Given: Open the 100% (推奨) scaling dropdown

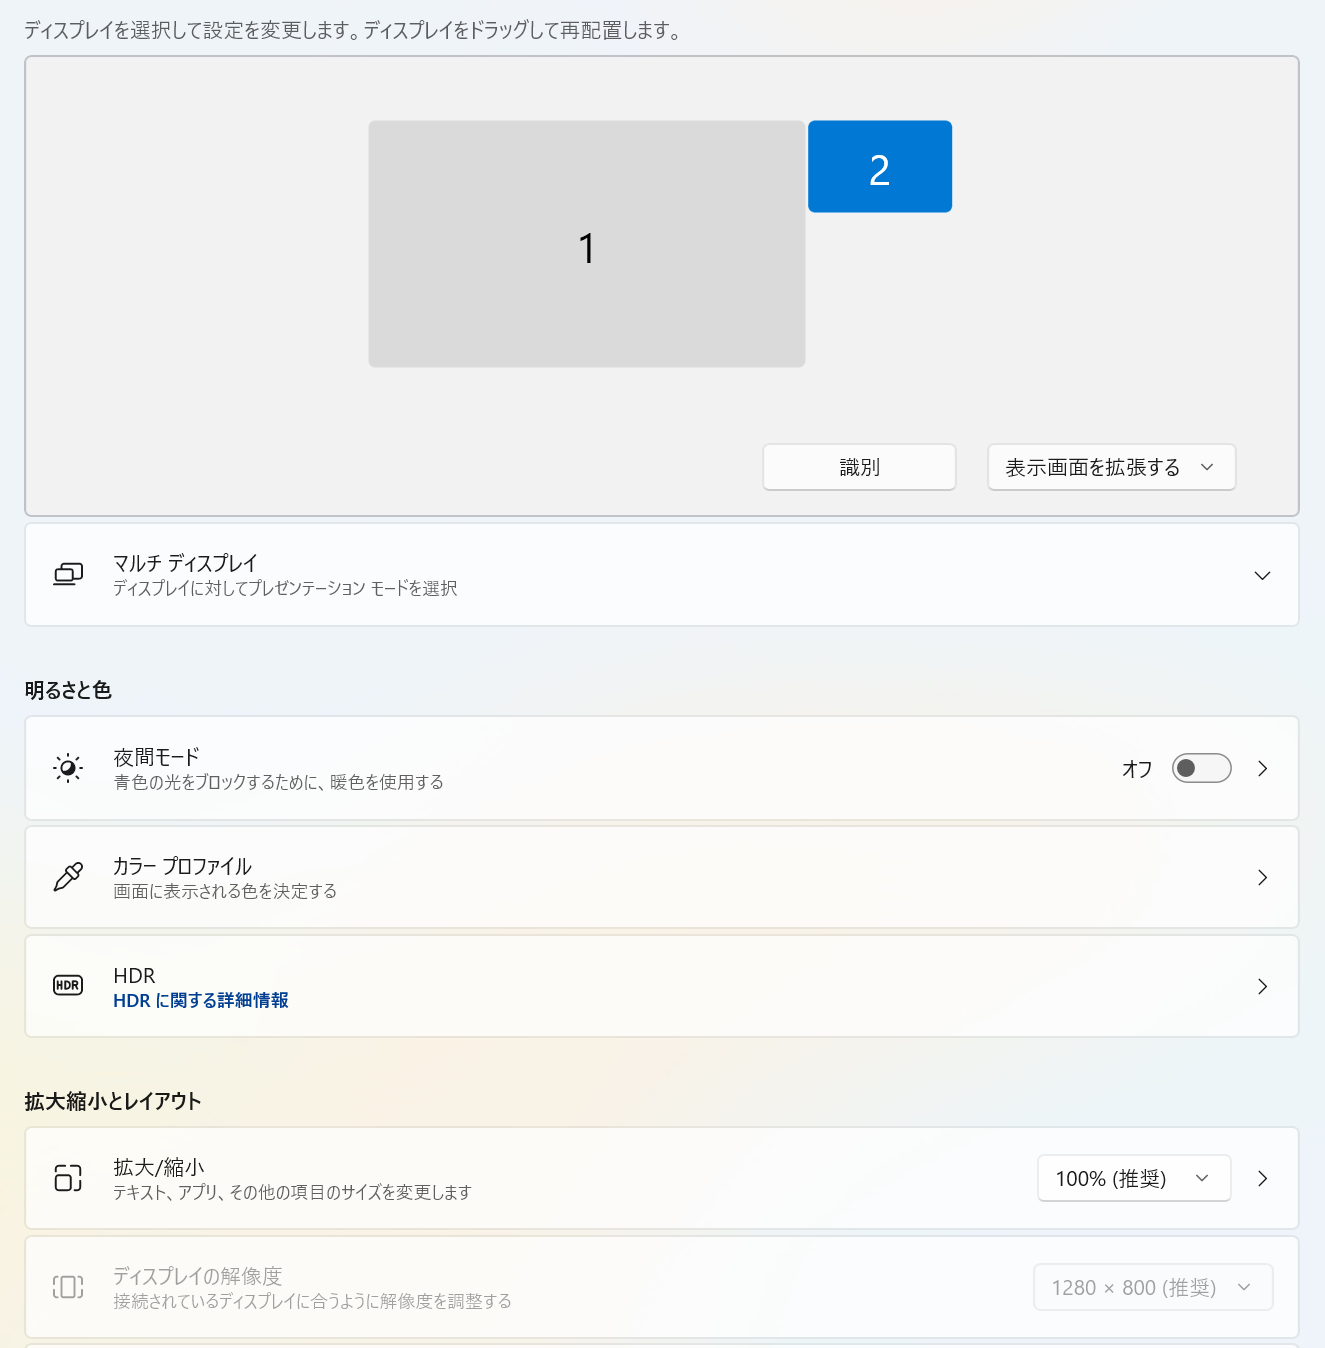Looking at the screenshot, I should point(1133,1178).
